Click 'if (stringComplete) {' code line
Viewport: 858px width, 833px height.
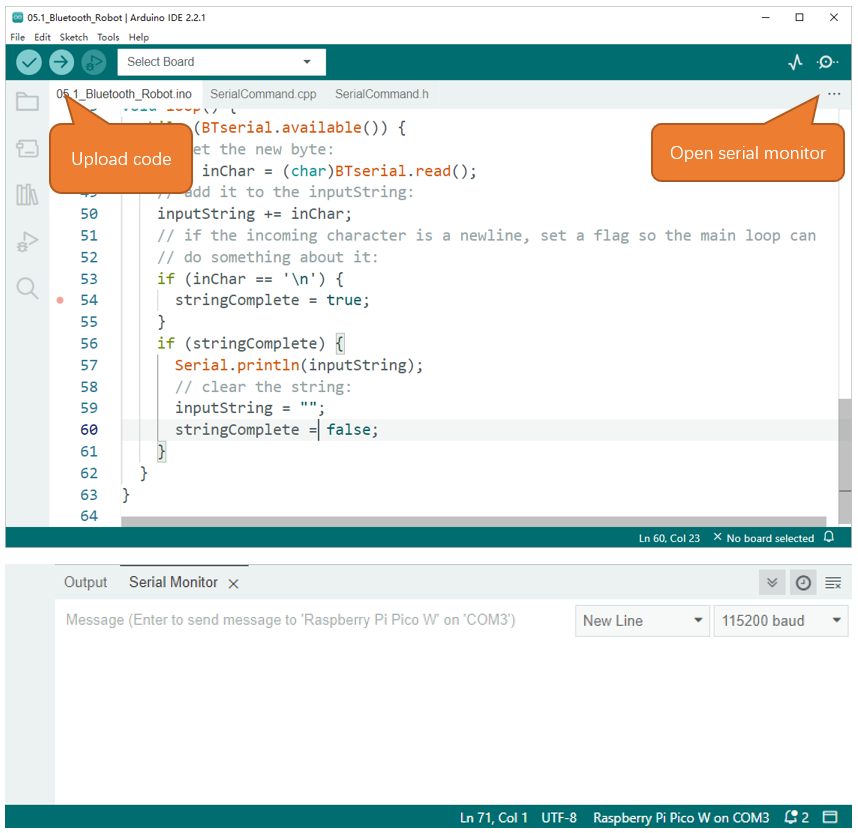pyautogui.click(x=251, y=344)
